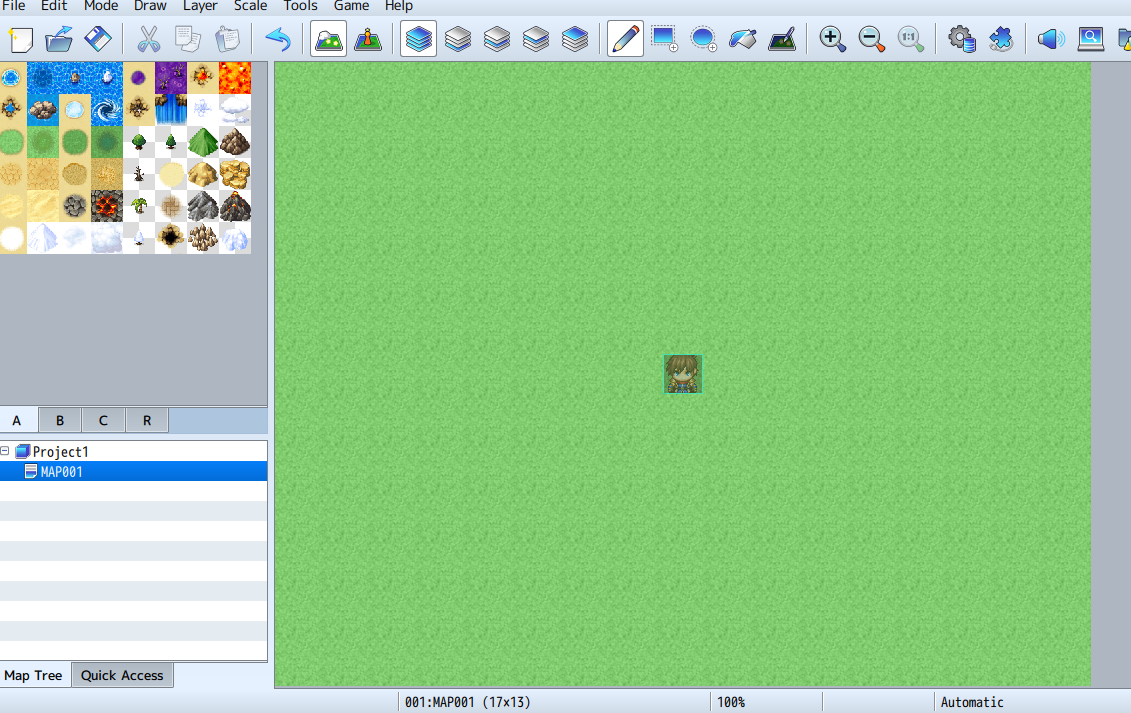This screenshot has height=713, width=1131.
Task: Zoom out with the magnifier minus icon
Action: tap(871, 39)
